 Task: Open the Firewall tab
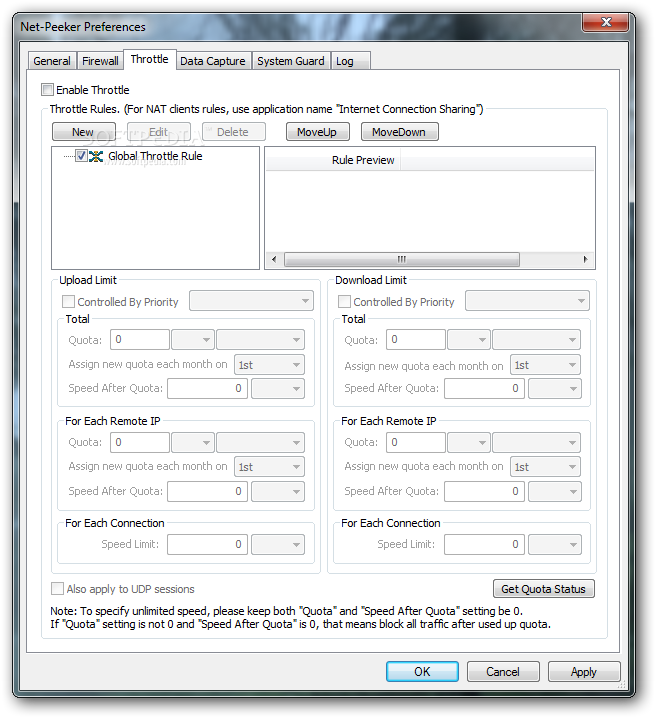pyautogui.click(x=100, y=61)
